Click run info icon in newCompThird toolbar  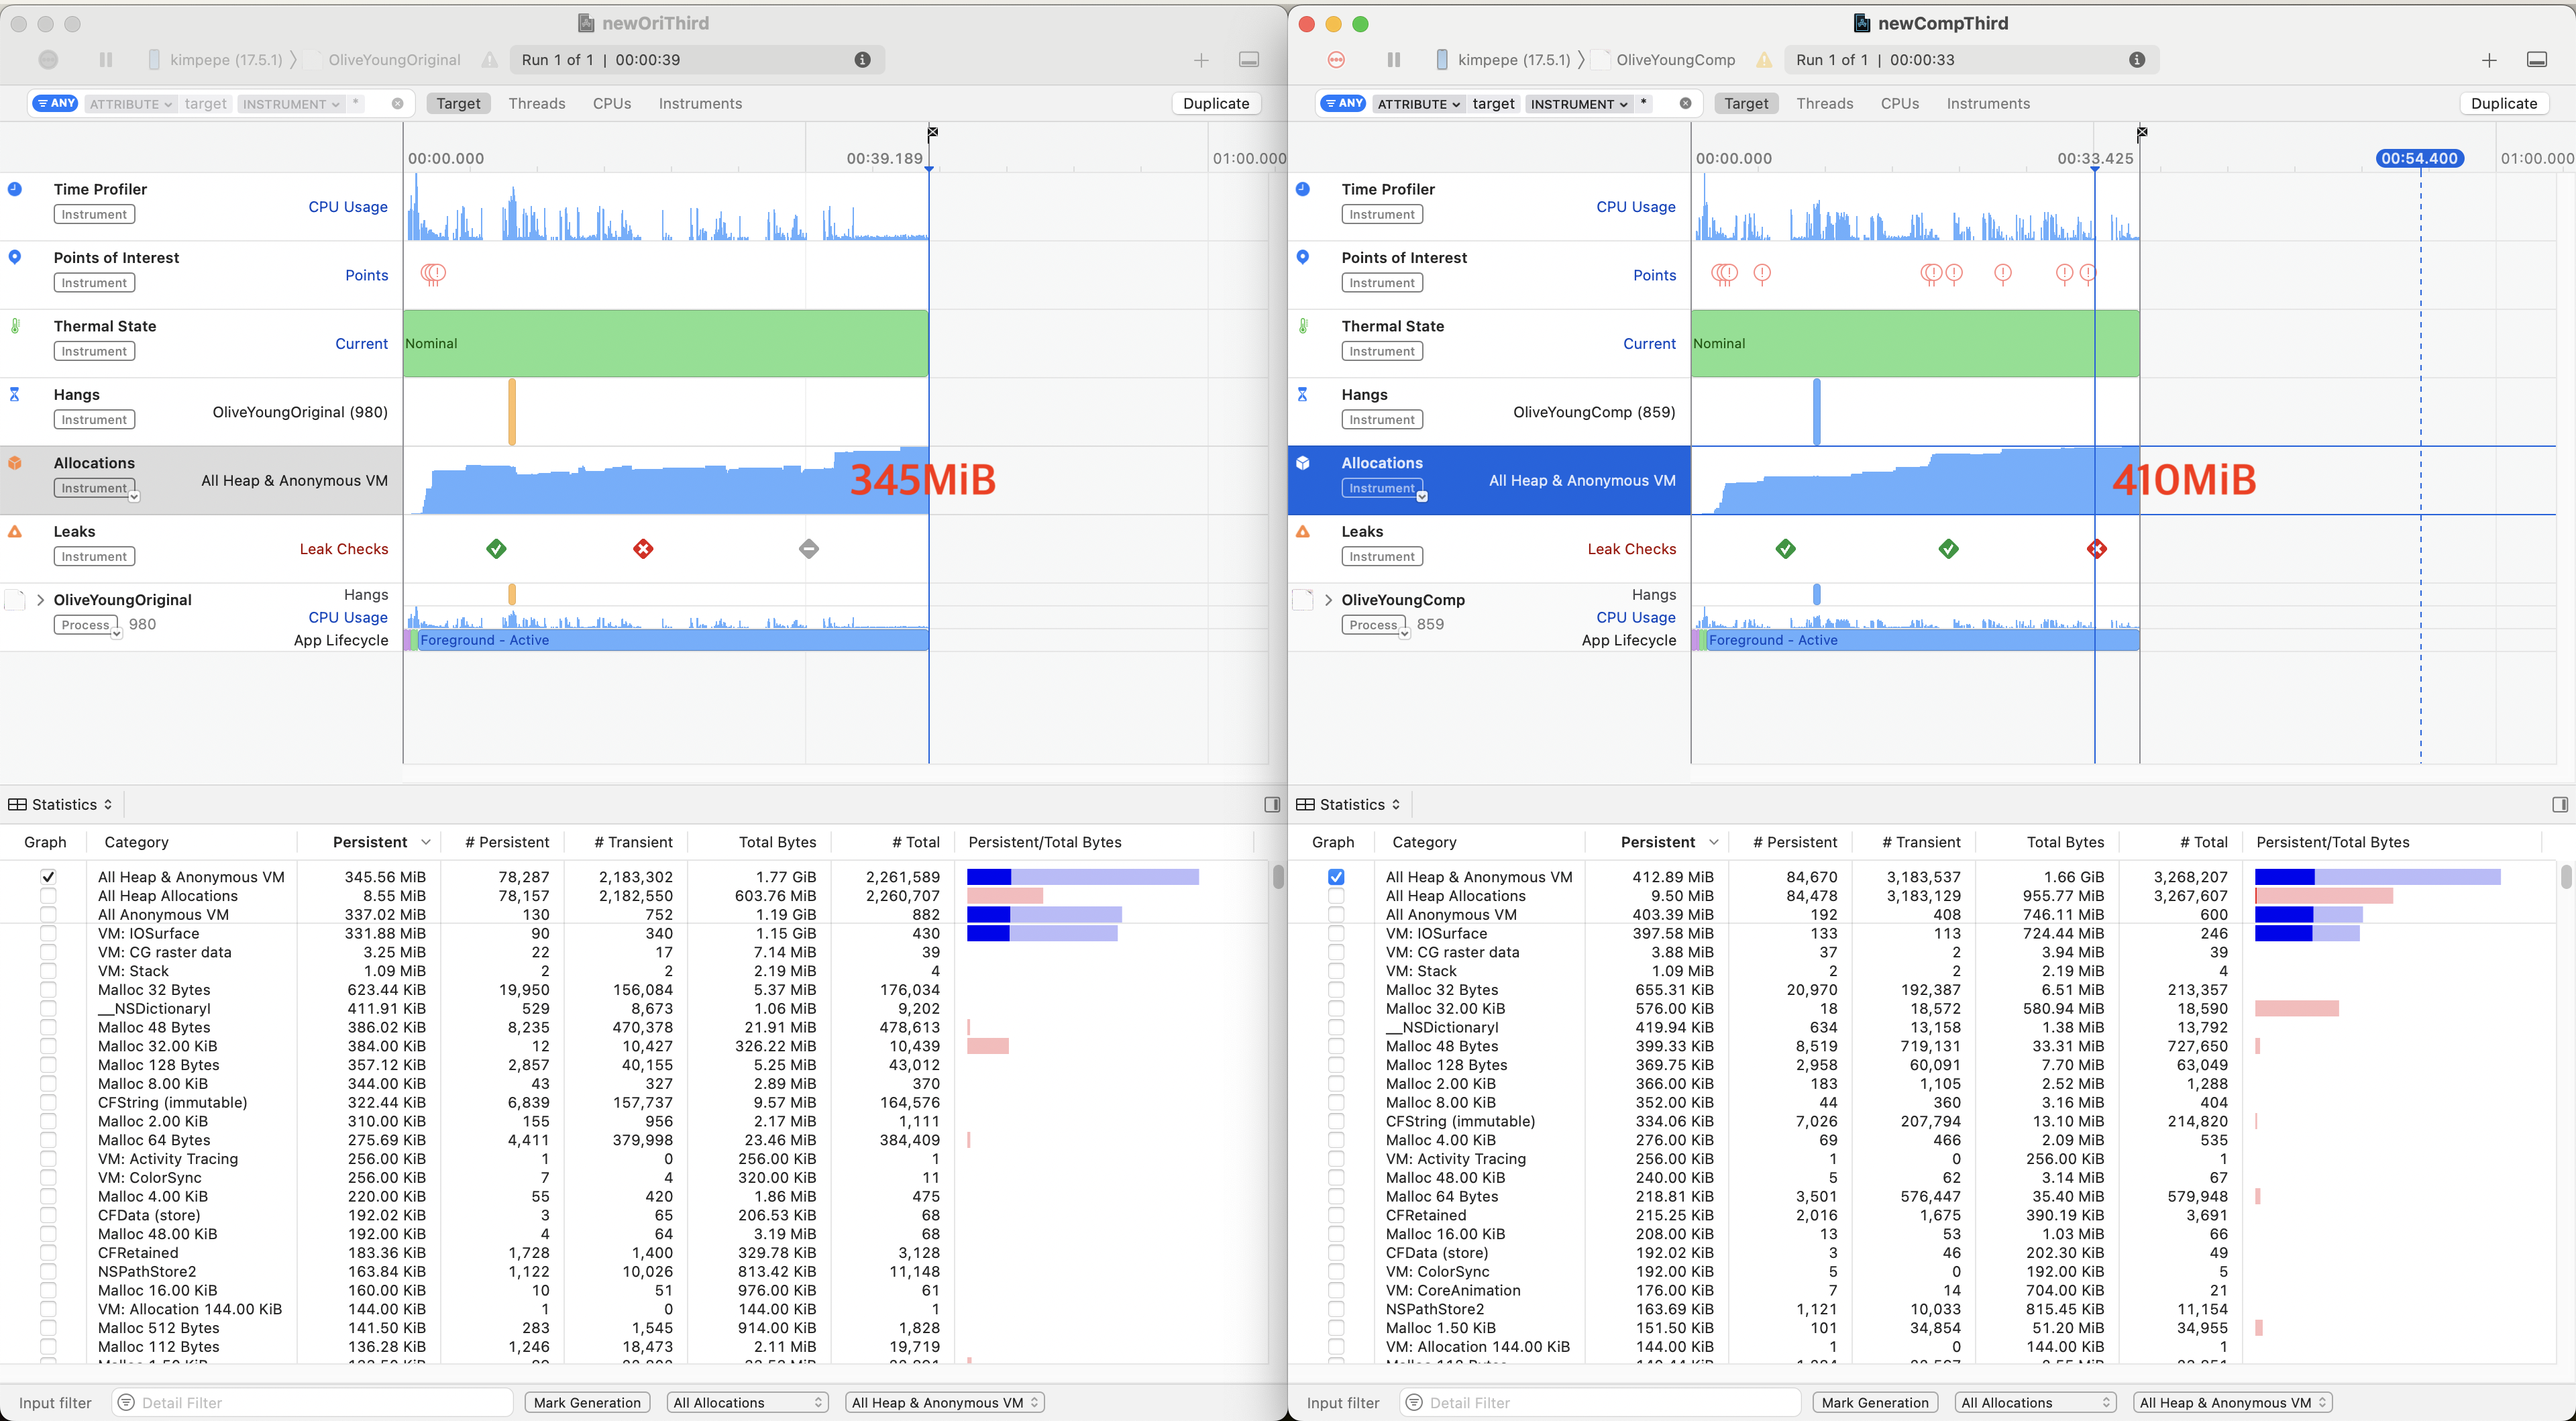[x=2137, y=60]
